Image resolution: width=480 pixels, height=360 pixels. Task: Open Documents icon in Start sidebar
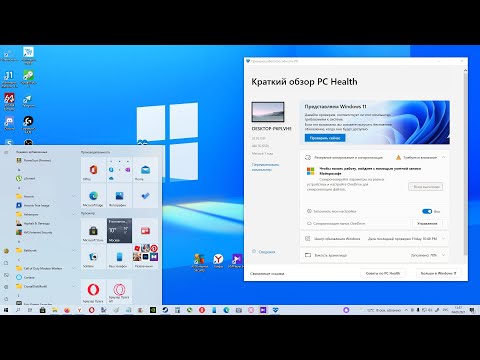6,263
